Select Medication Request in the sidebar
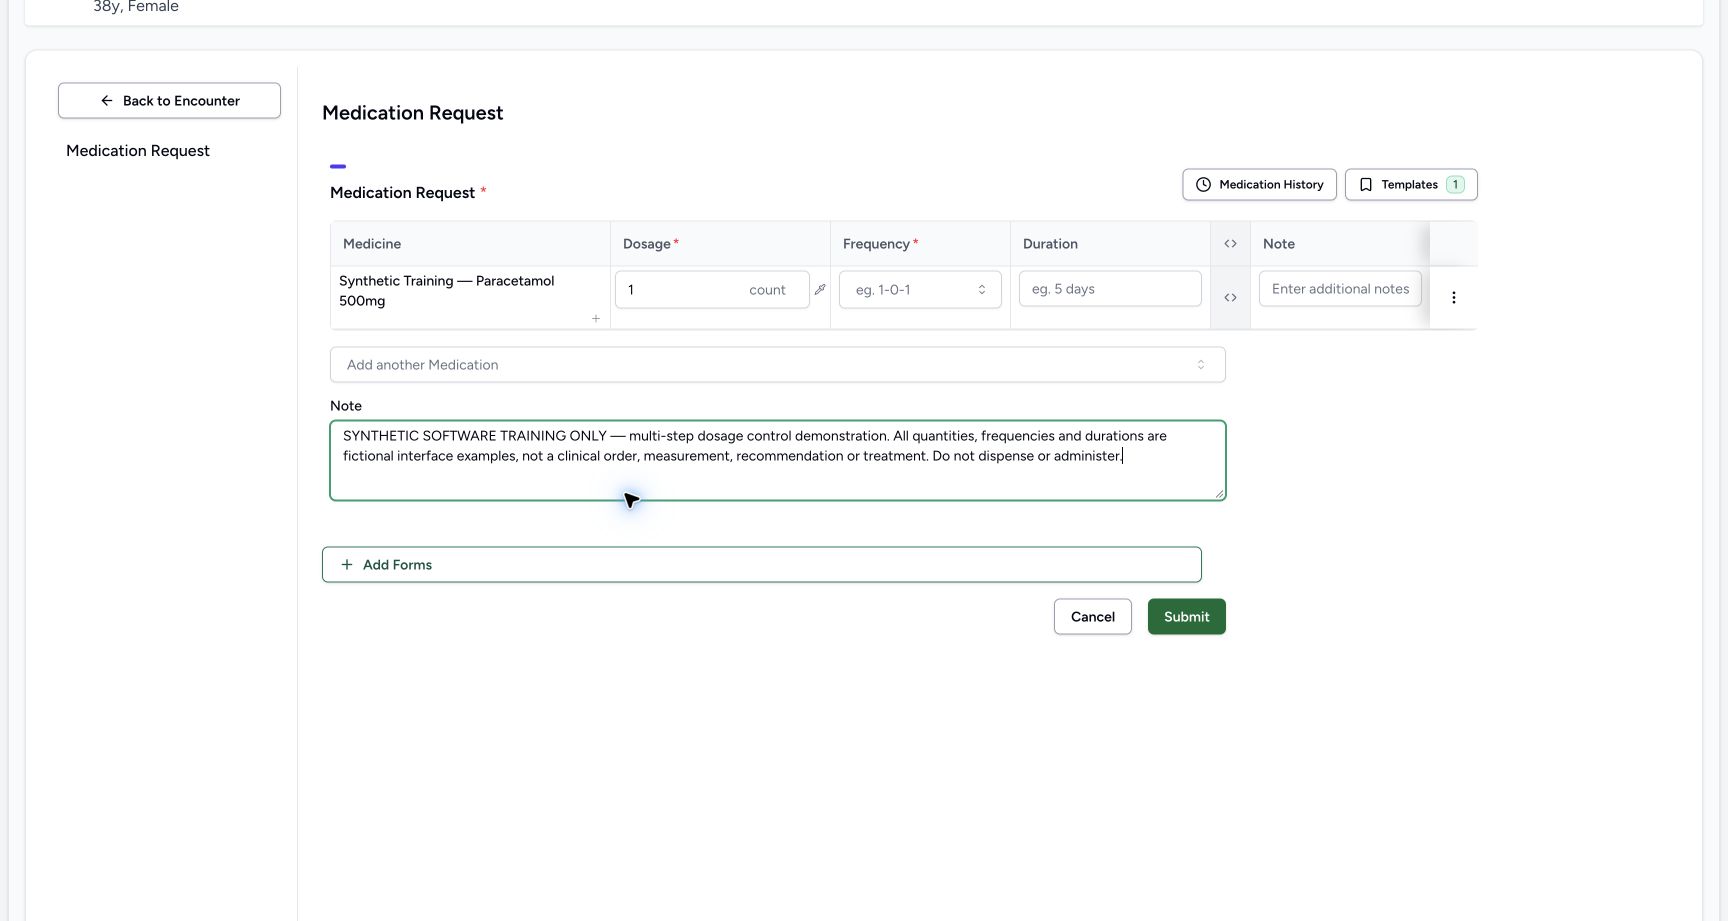Viewport: 1728px width, 921px height. pos(138,150)
